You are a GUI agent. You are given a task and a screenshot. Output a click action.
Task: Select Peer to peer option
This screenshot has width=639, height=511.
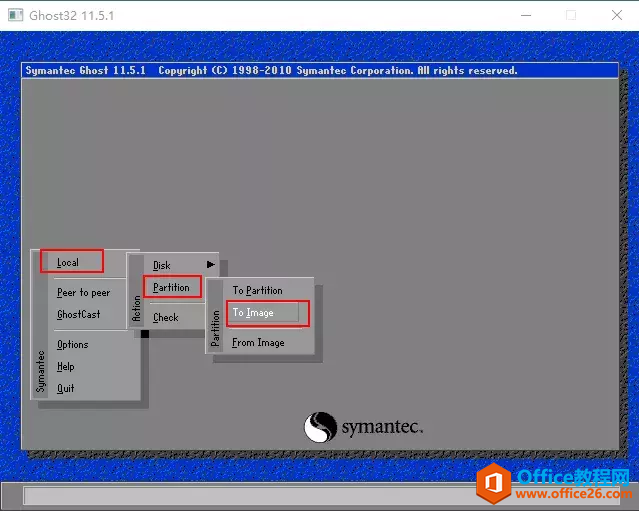click(x=84, y=293)
